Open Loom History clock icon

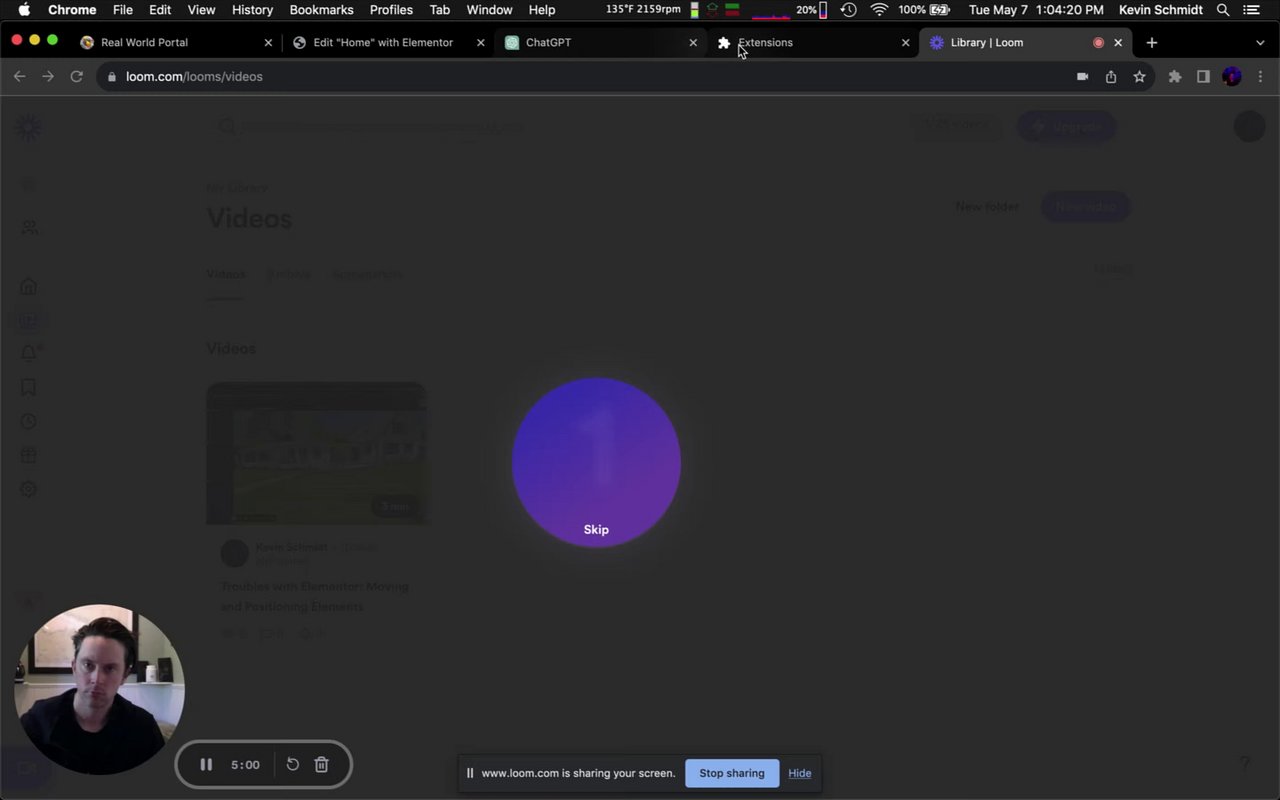pyautogui.click(x=28, y=421)
